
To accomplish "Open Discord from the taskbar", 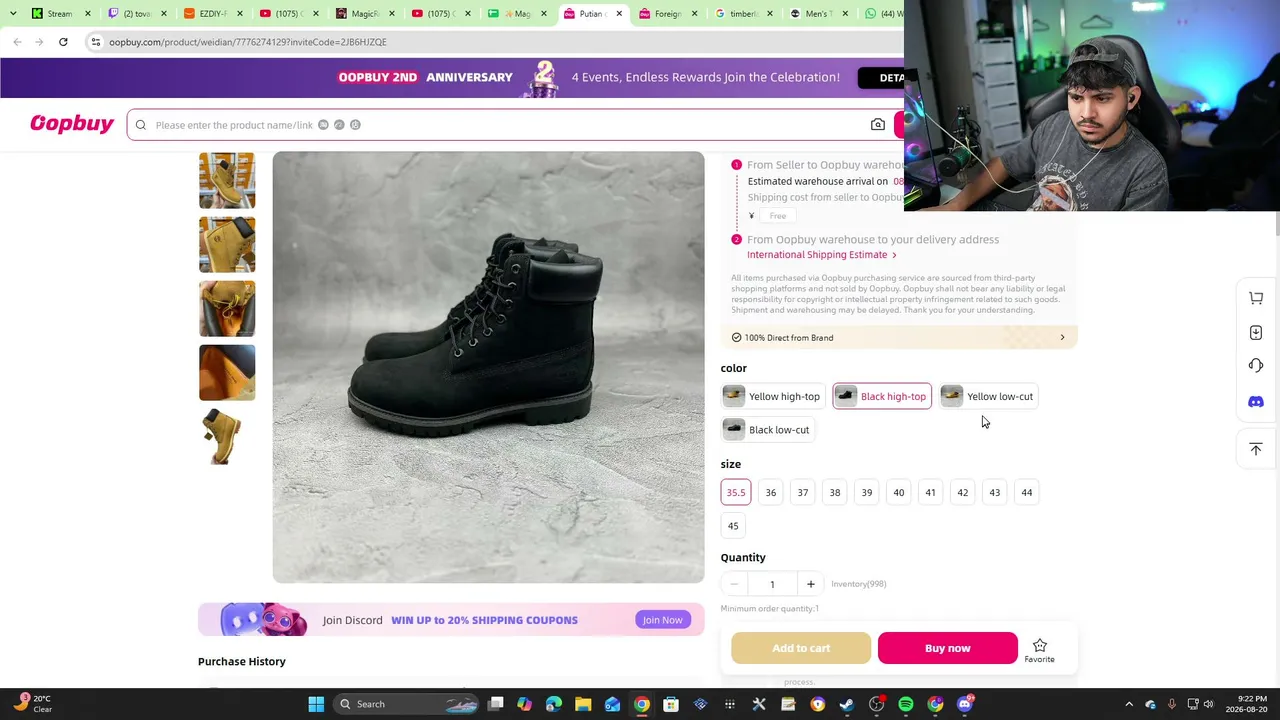I will 965,704.
